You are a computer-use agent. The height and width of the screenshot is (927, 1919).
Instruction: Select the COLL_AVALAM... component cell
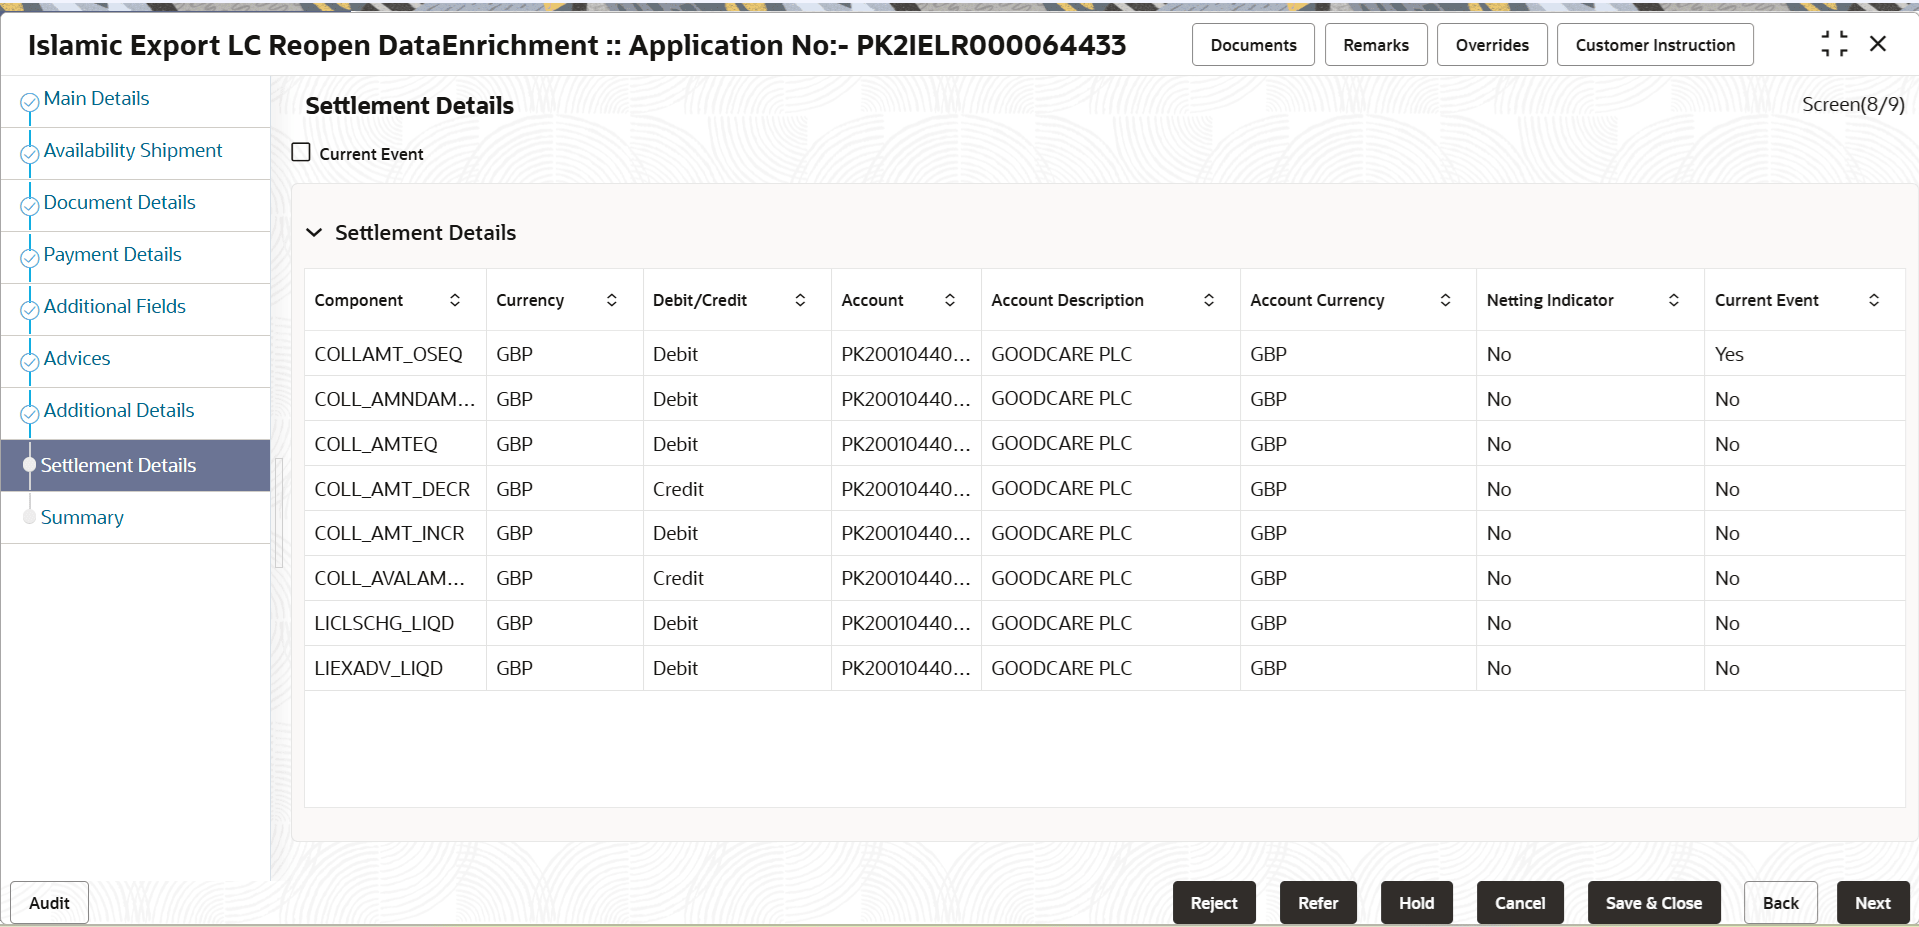click(x=395, y=578)
